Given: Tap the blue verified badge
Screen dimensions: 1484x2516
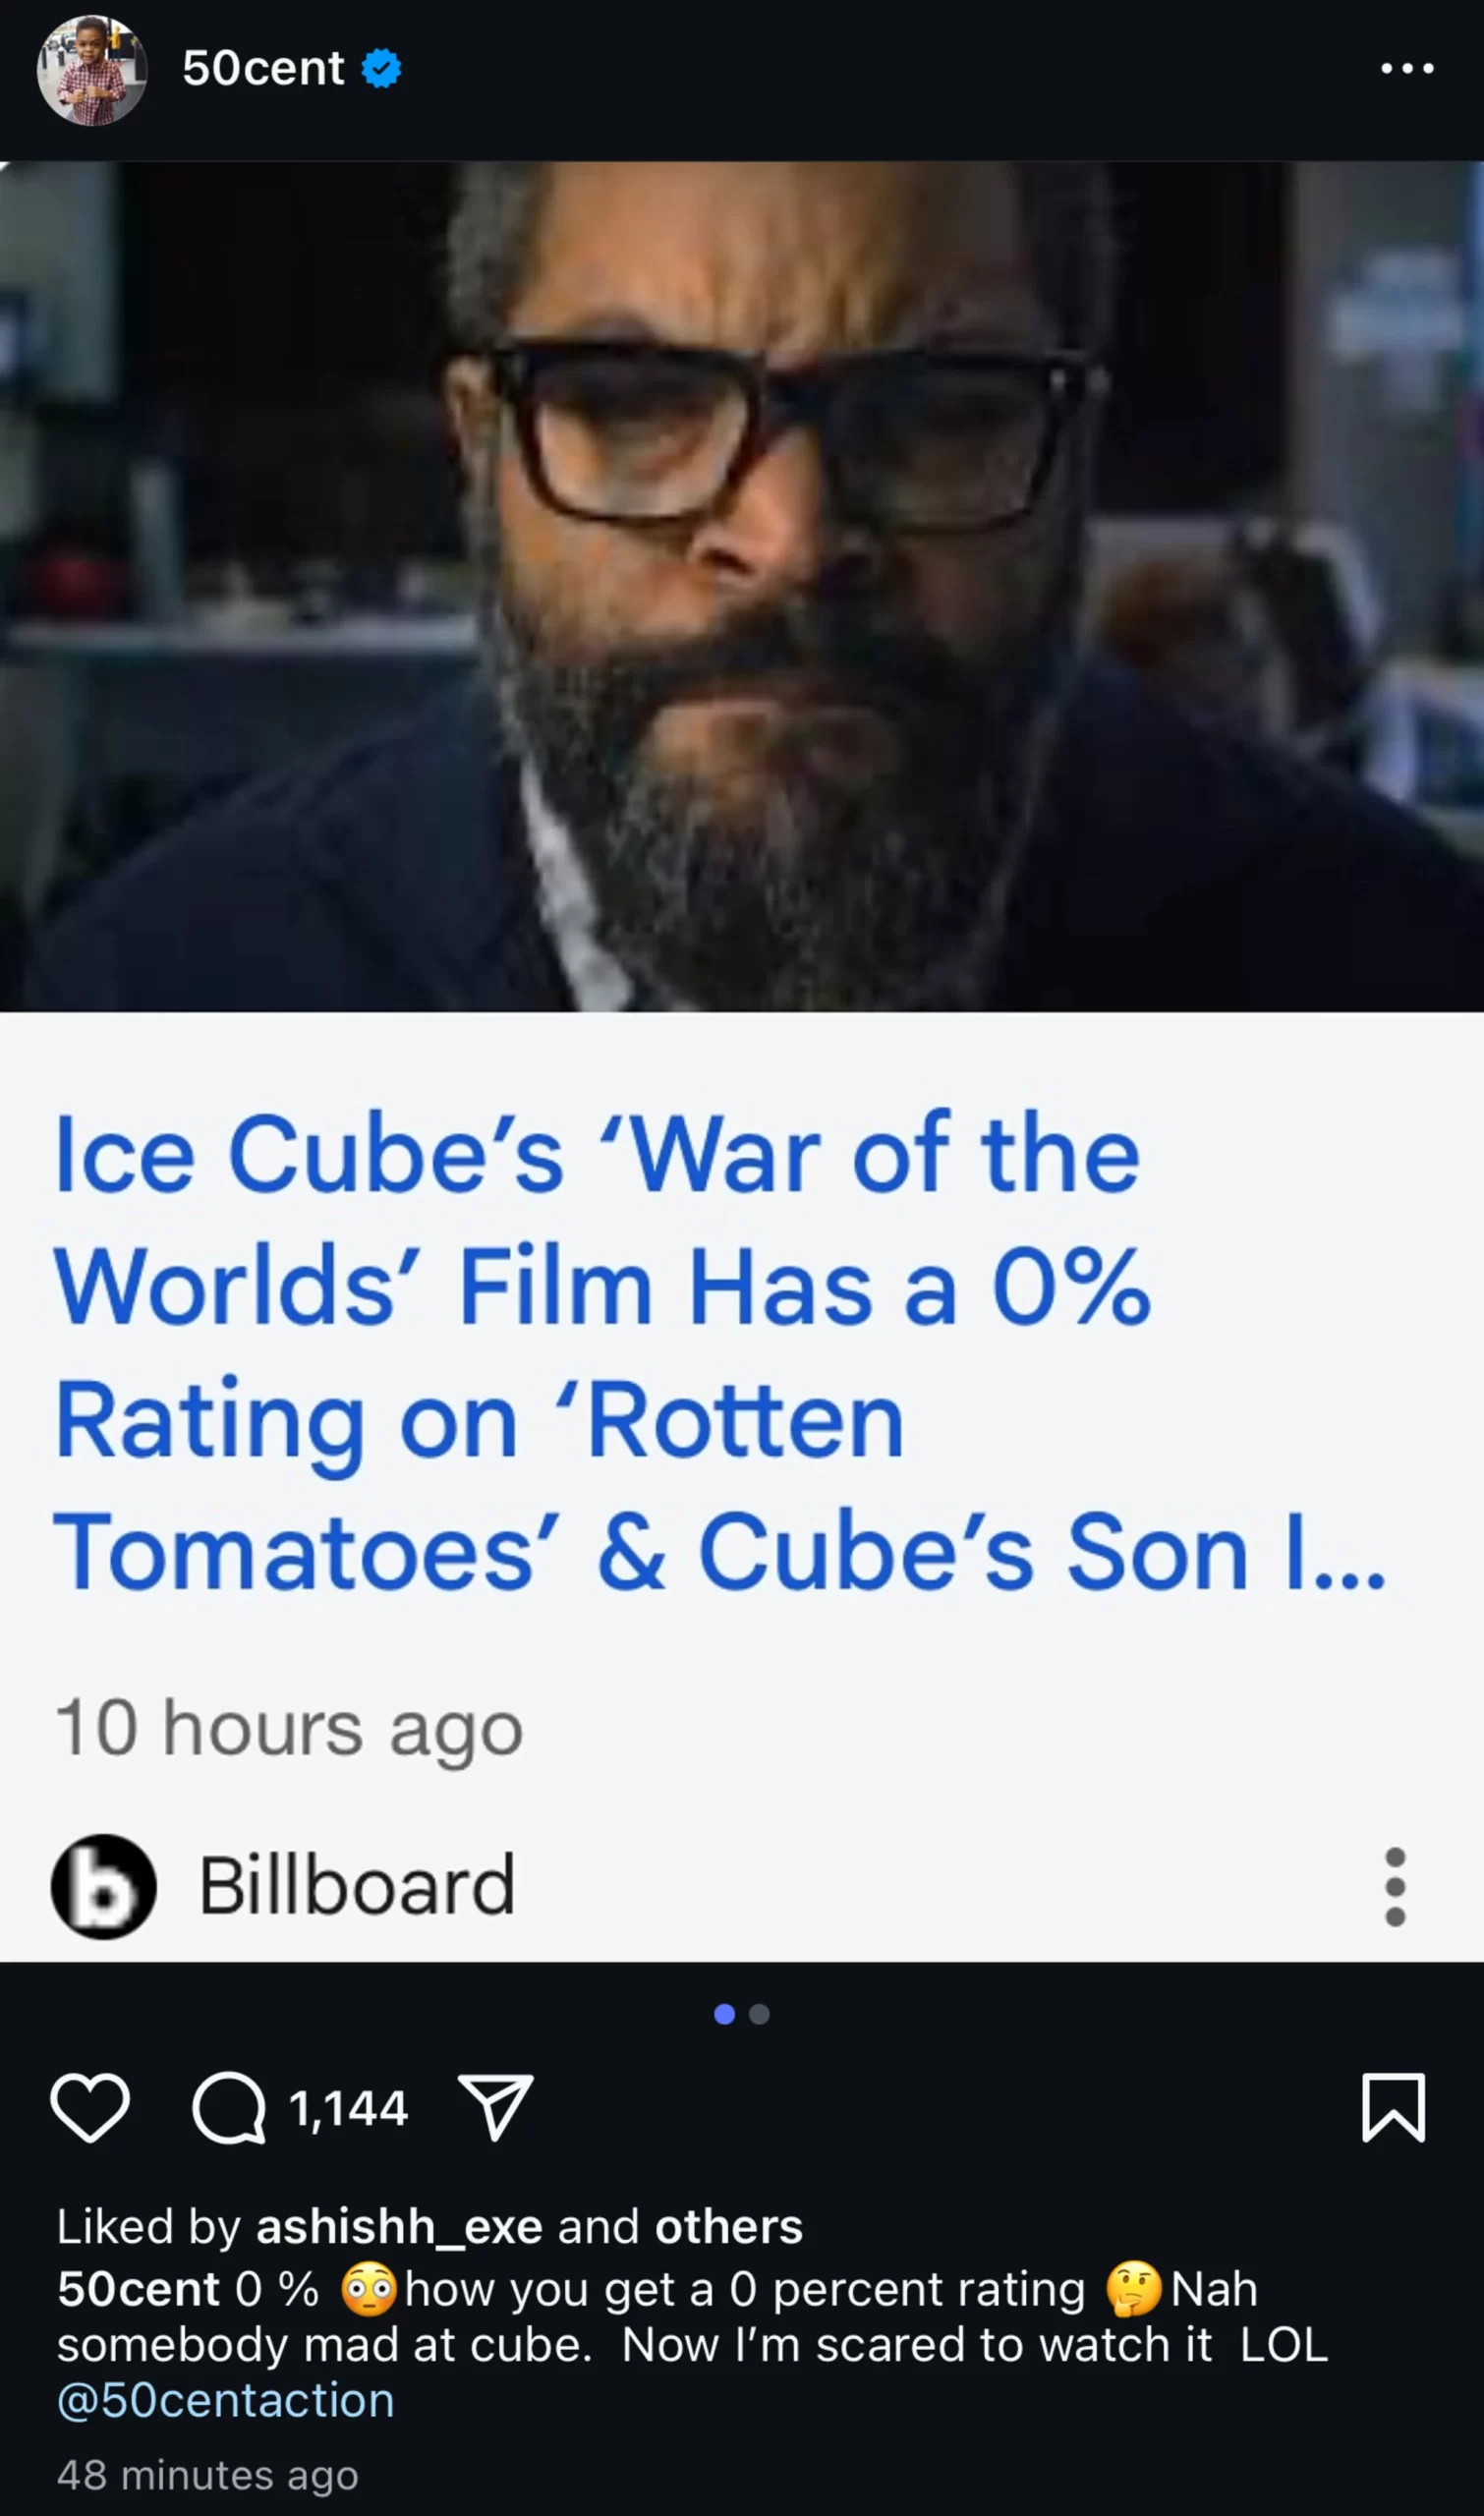Looking at the screenshot, I should click(381, 68).
